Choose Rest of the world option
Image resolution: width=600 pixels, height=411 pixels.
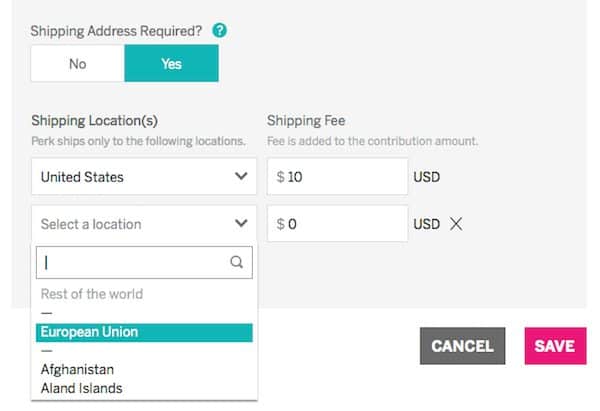tap(91, 294)
